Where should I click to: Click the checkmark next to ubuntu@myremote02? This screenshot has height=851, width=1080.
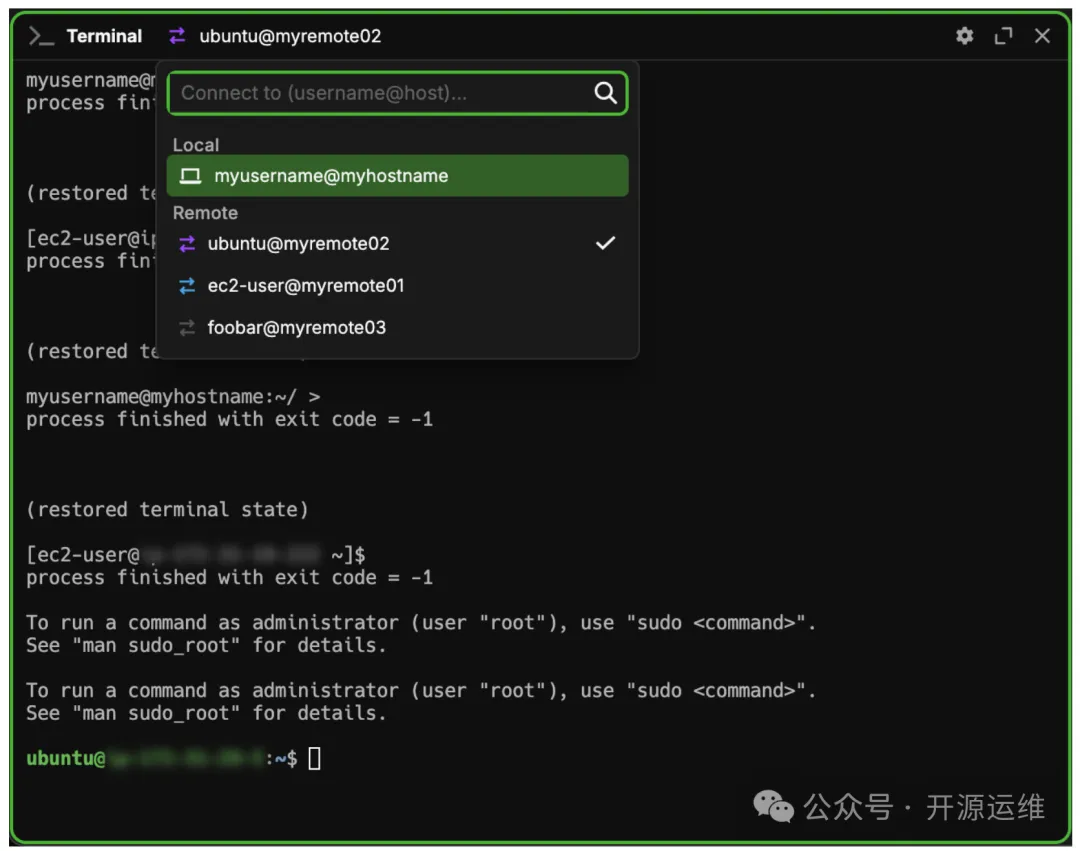click(605, 243)
